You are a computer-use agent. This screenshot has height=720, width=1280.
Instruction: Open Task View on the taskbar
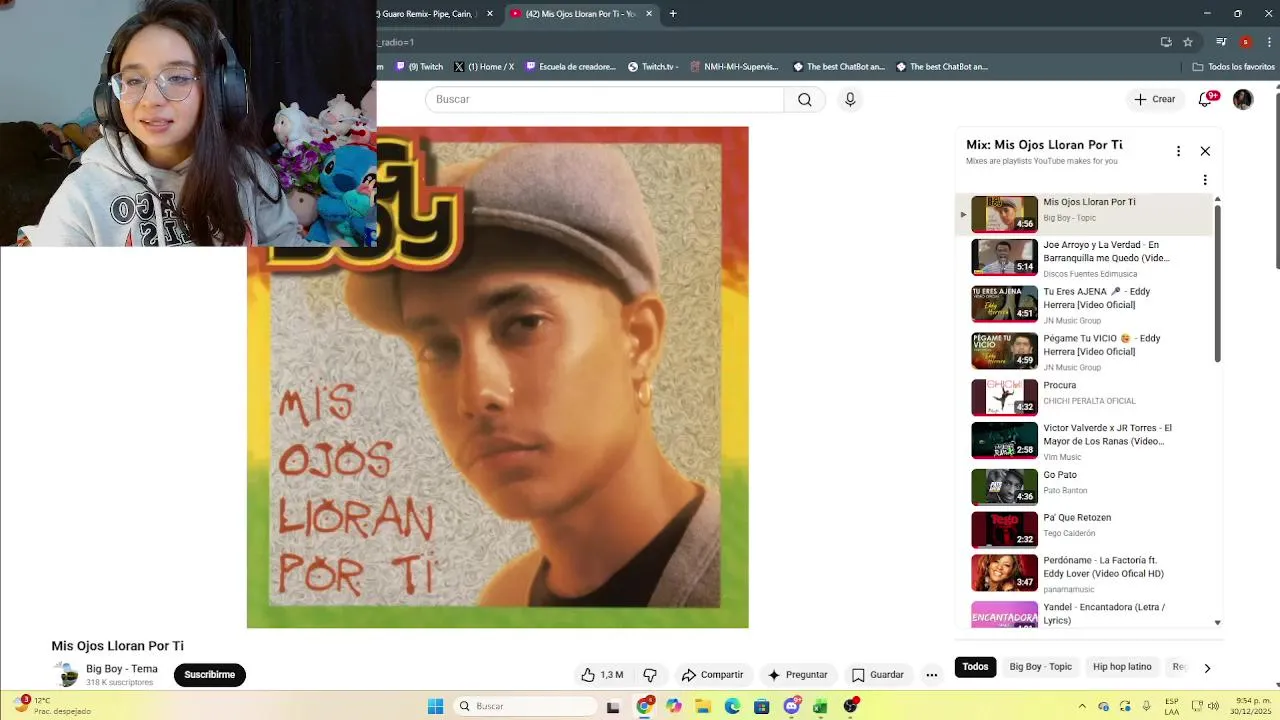coord(613,706)
